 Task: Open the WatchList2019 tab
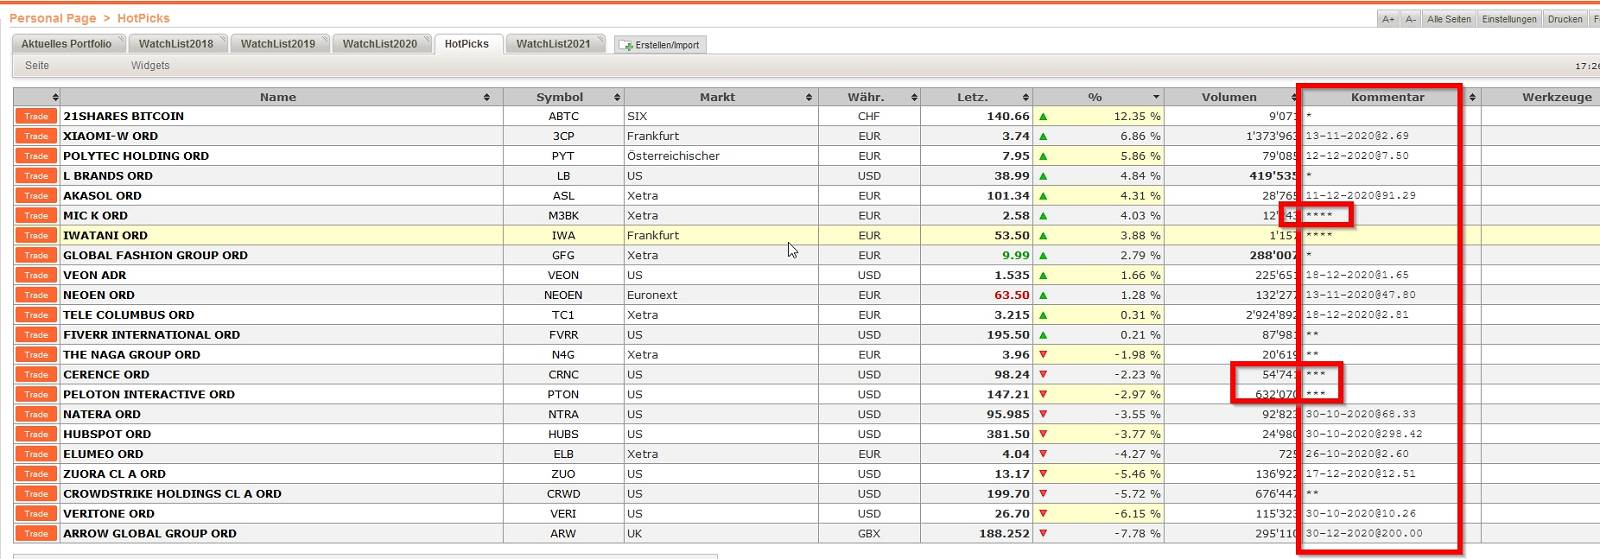[278, 44]
